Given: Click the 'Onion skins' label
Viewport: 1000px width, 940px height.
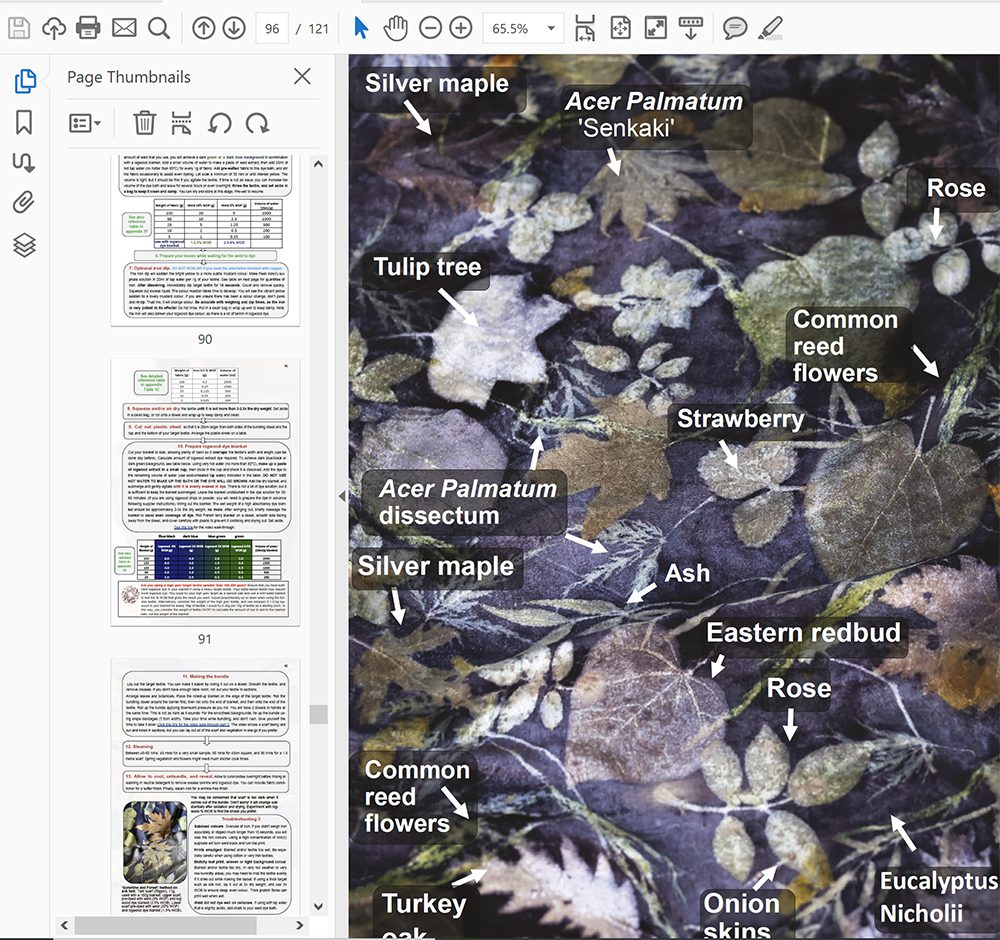Looking at the screenshot, I should tap(741, 916).
